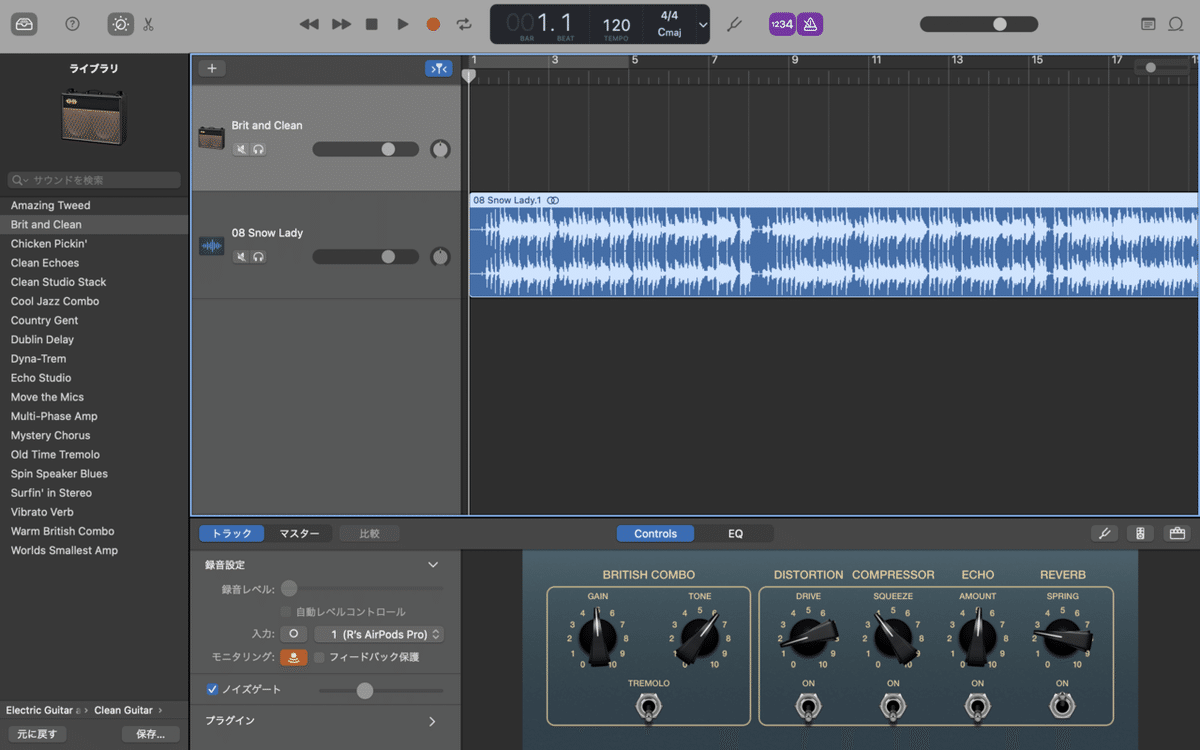
Task: Toggle the Cycle loop button
Action: click(464, 24)
